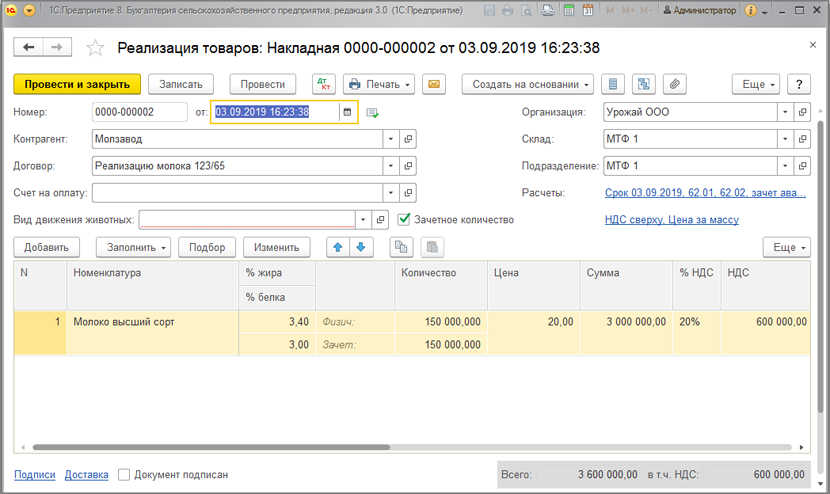Open the info icon in title bar
This screenshot has width=830, height=494.
[750, 10]
